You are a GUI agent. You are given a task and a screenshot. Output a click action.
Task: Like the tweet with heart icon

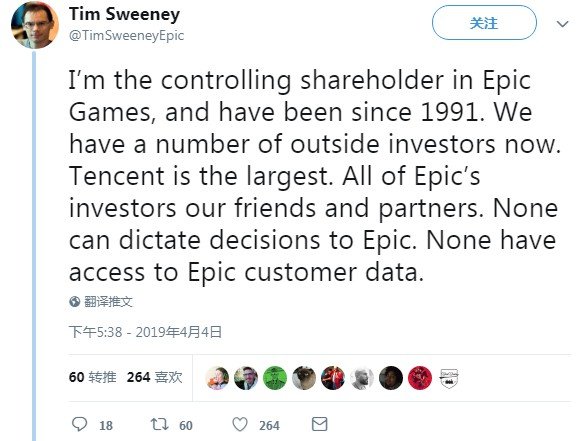[240, 424]
